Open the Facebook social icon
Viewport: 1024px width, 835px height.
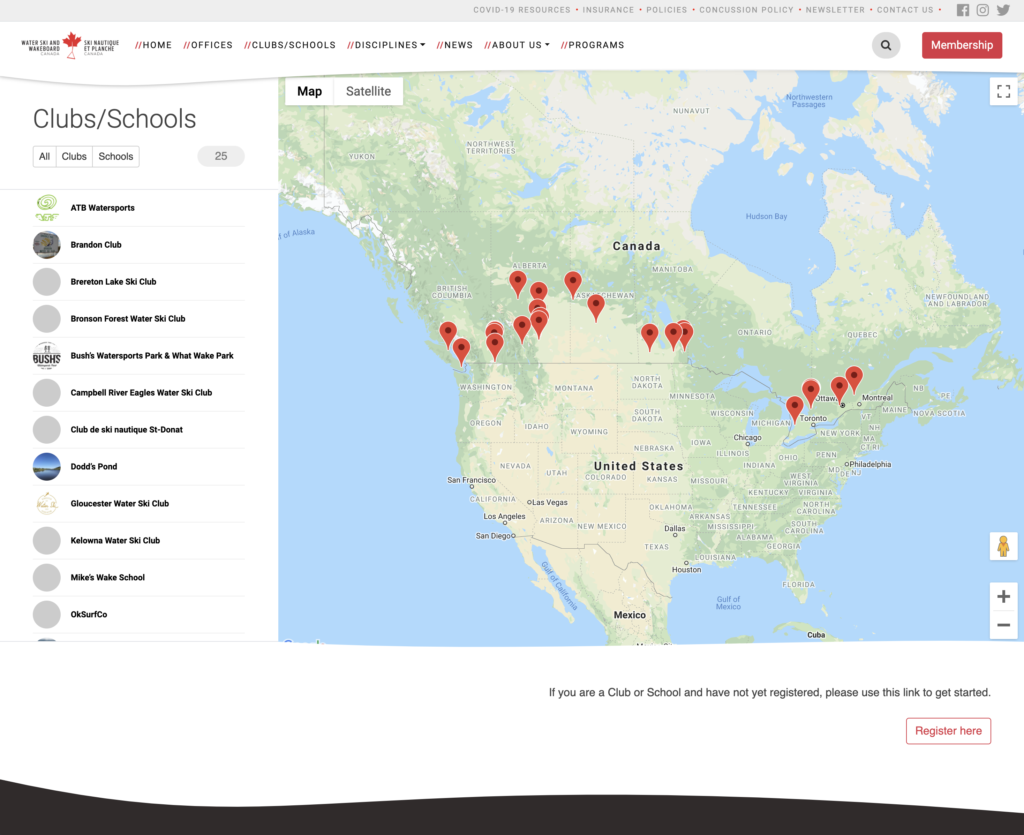pyautogui.click(x=963, y=10)
